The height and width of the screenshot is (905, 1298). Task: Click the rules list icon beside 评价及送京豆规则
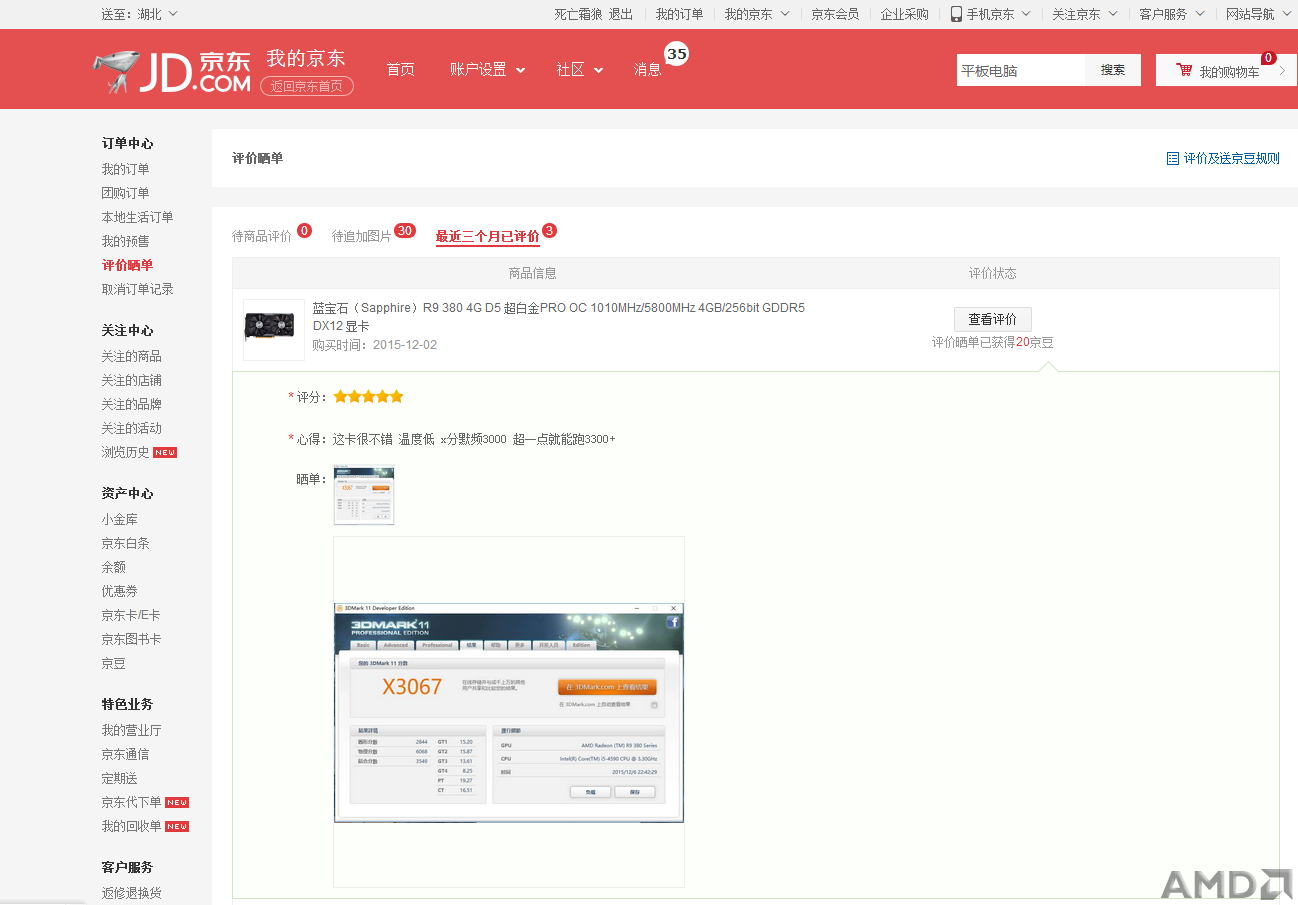click(1172, 158)
